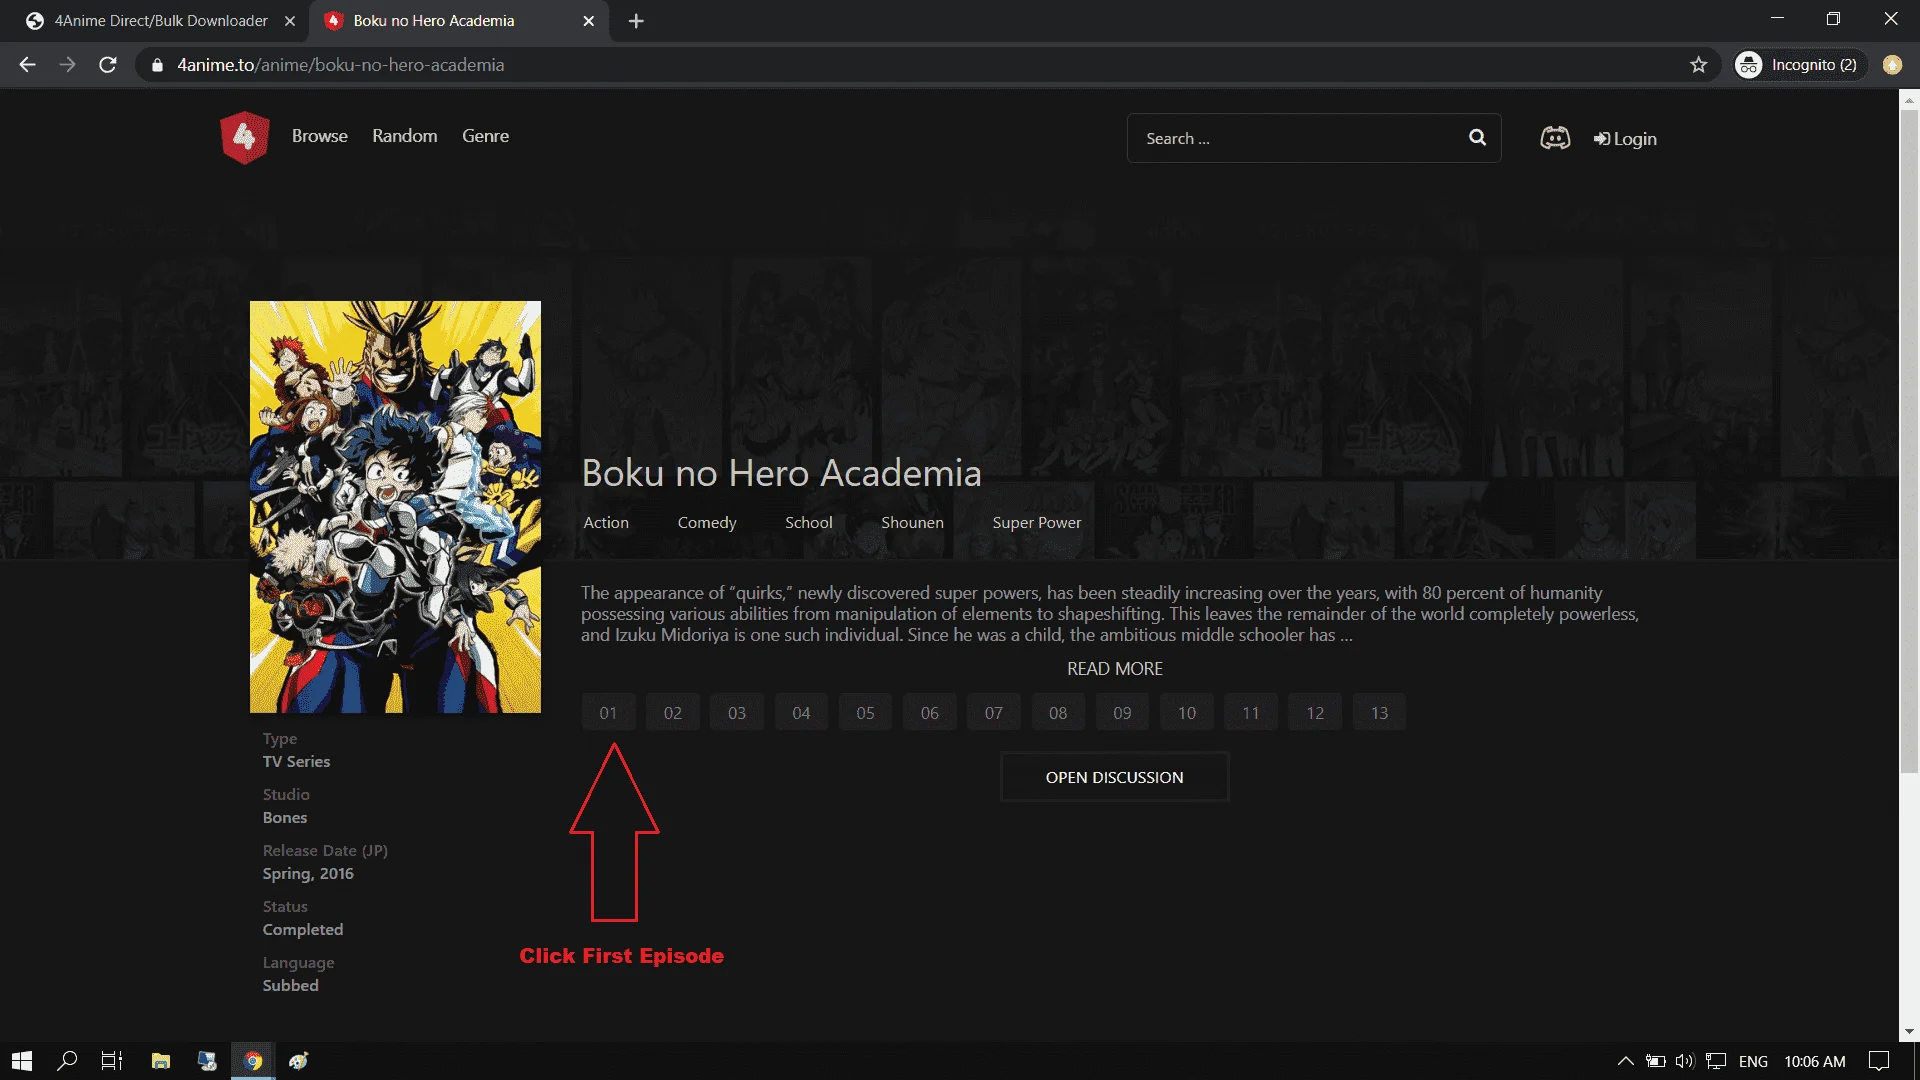Open the notification center icon
Screen dimensions: 1920x1080
pos(1879,1061)
